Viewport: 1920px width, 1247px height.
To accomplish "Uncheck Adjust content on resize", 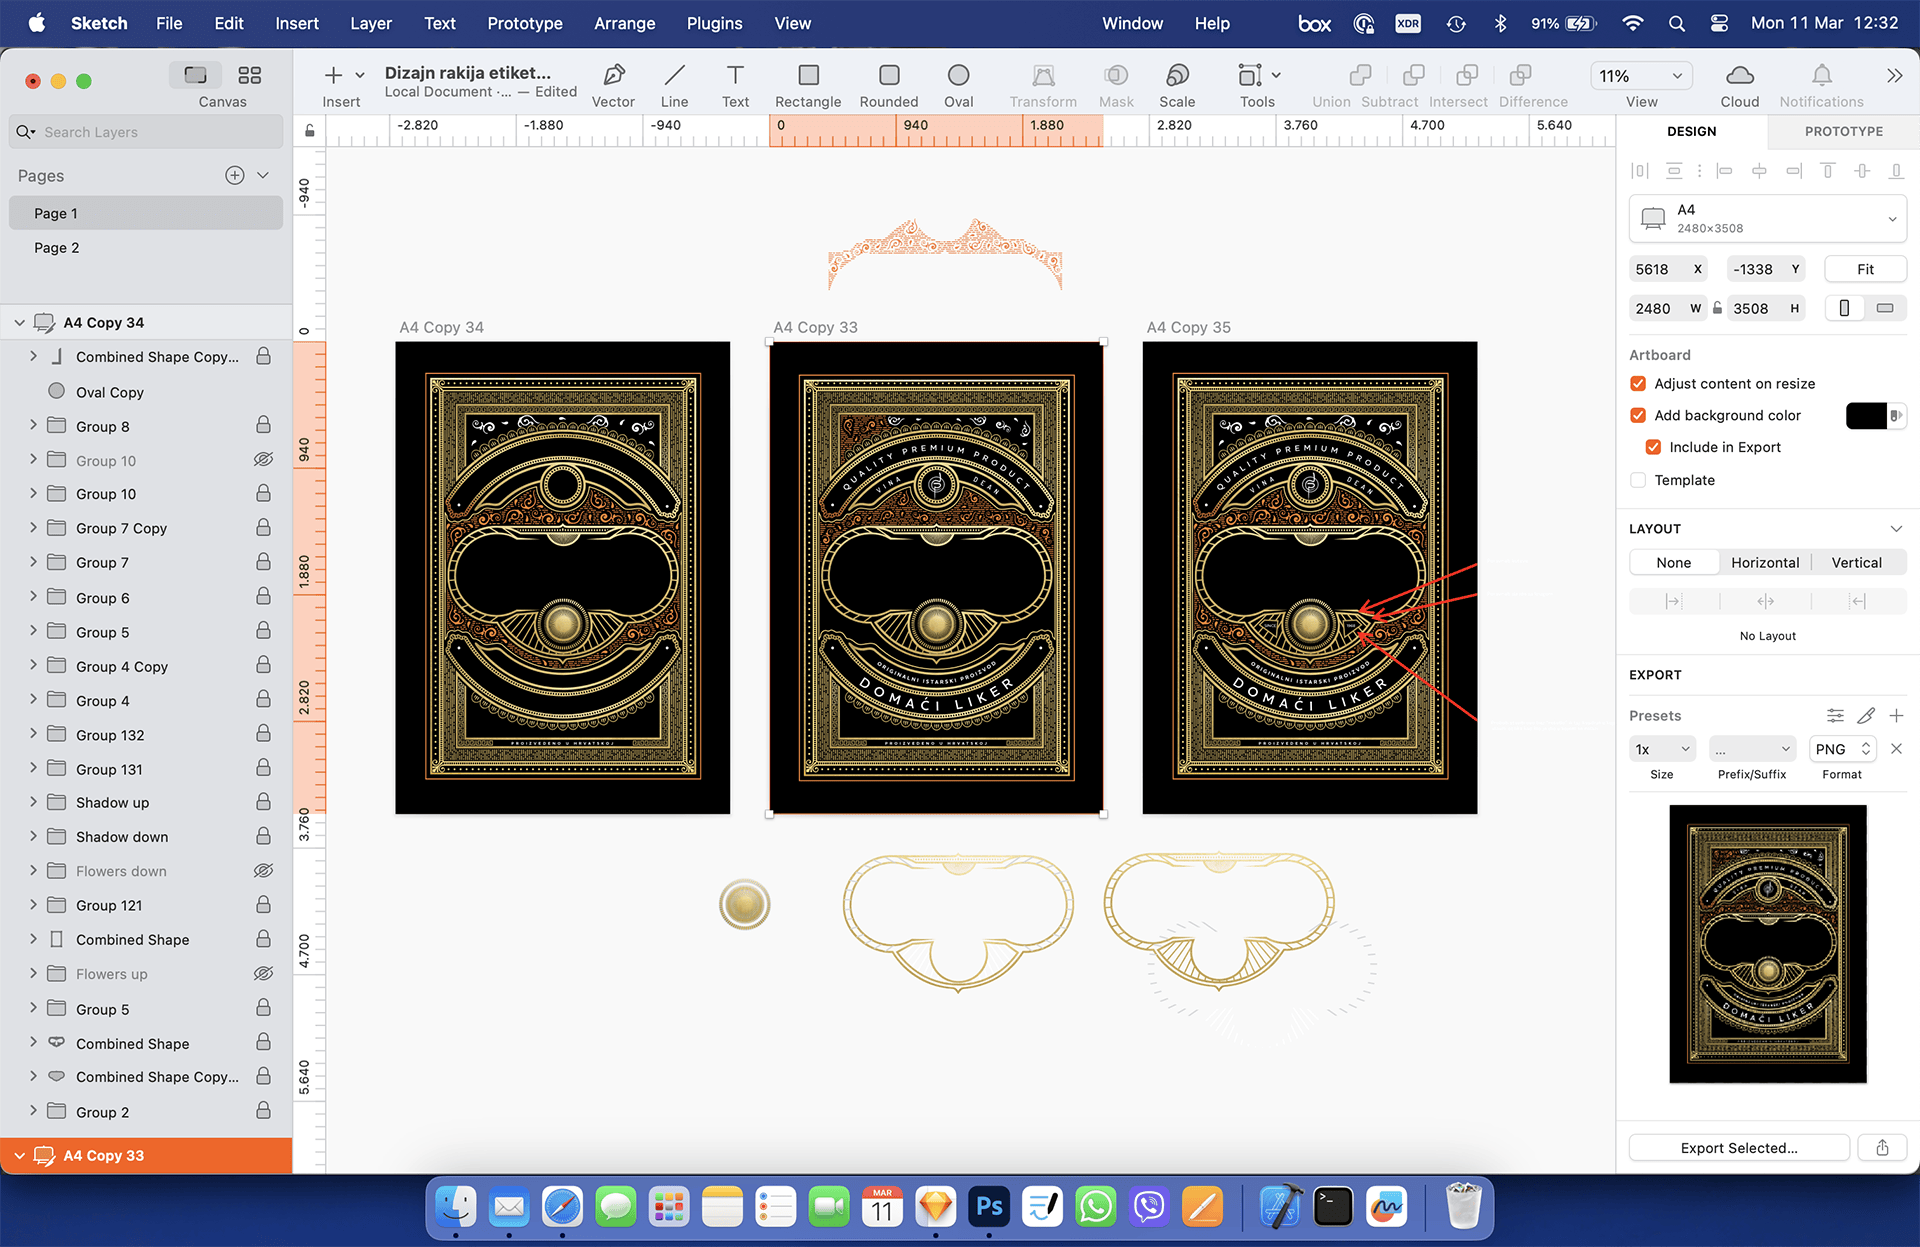I will pyautogui.click(x=1638, y=384).
